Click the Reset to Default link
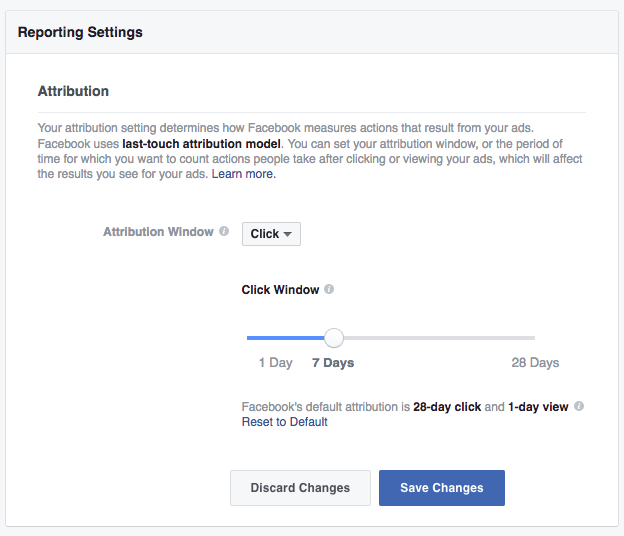The height and width of the screenshot is (536, 624). click(x=285, y=422)
